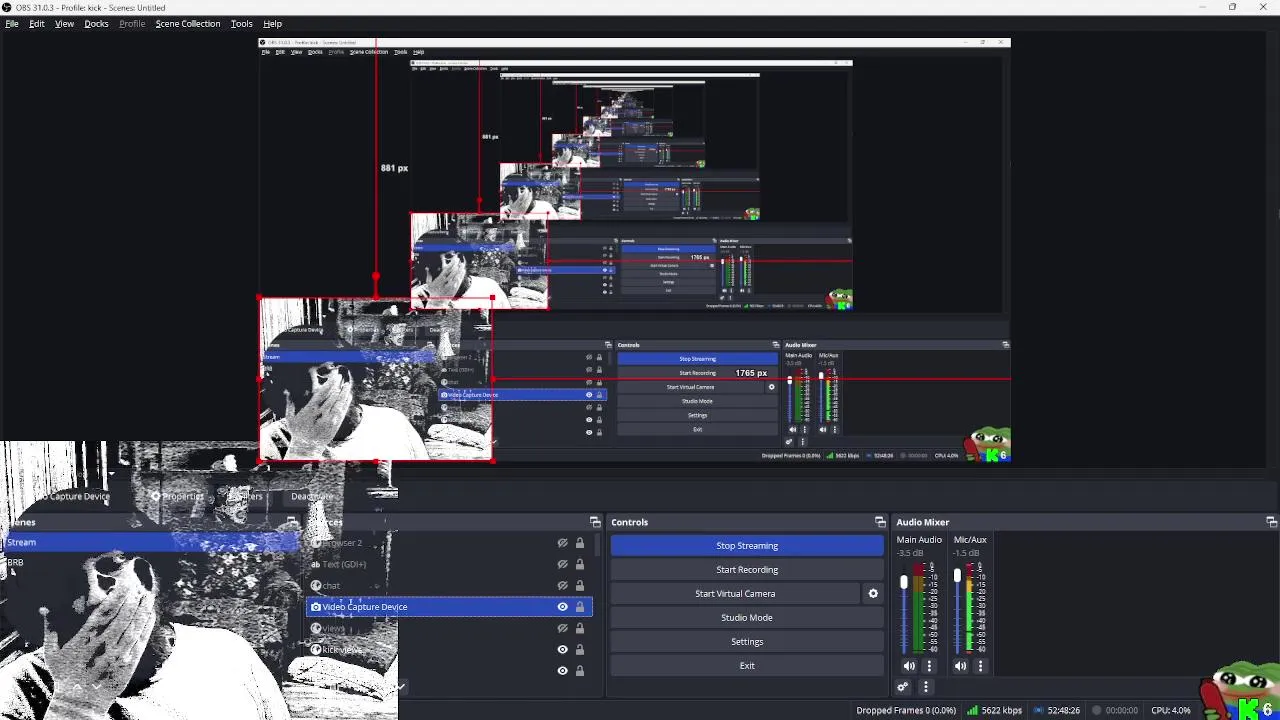The height and width of the screenshot is (720, 1280).
Task: Float the Sources dock with its popout icon
Action: coord(595,522)
